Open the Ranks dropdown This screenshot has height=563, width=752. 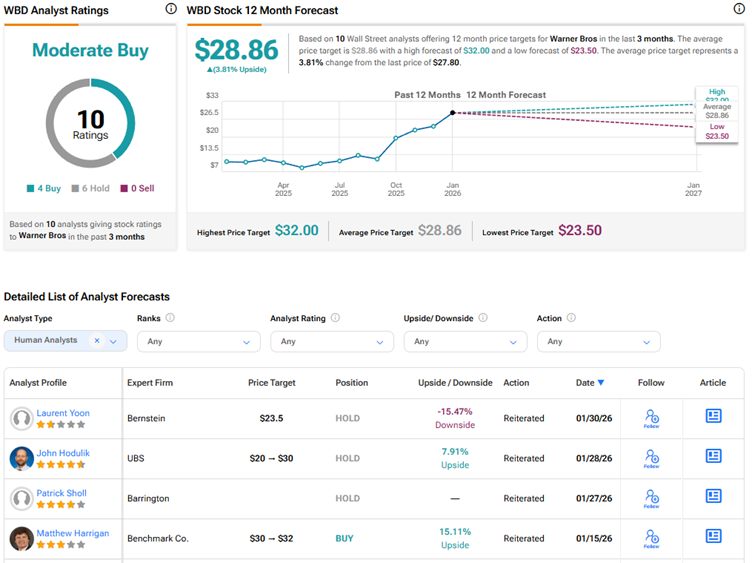point(198,341)
